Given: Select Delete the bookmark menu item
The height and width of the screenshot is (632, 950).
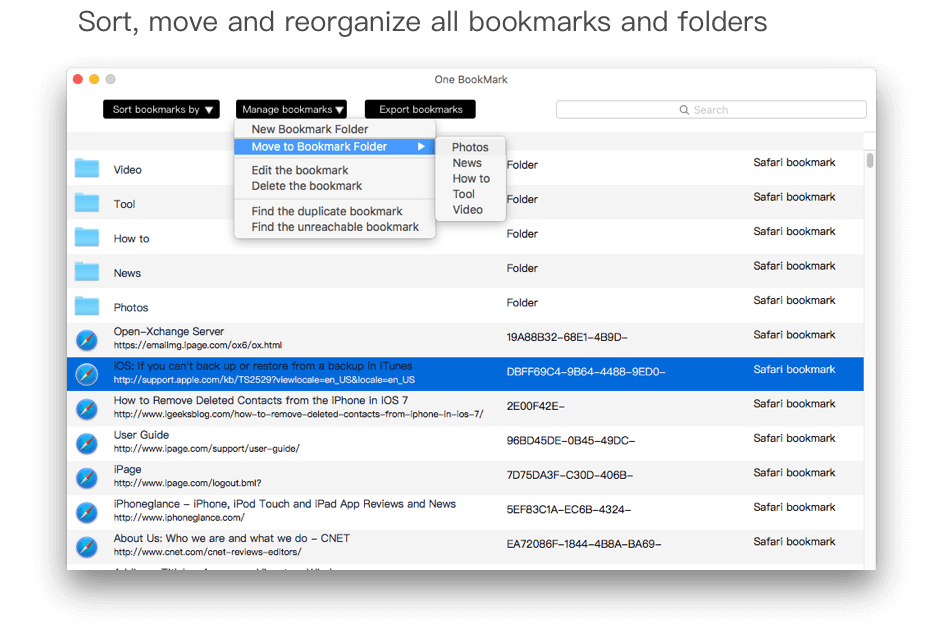Looking at the screenshot, I should click(x=307, y=186).
